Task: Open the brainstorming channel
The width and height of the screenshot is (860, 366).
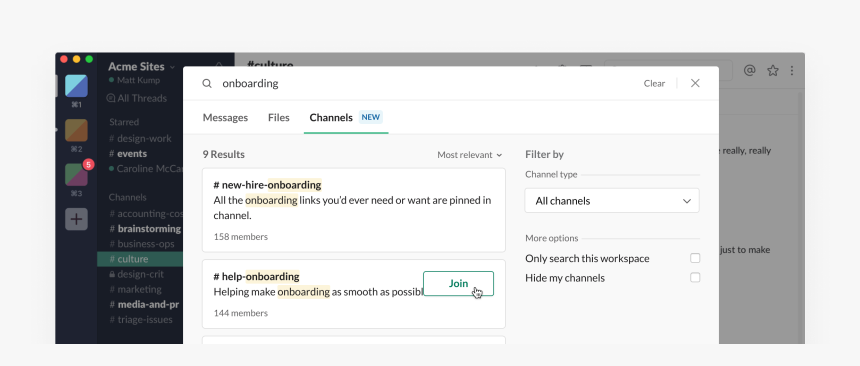Action: coord(145,229)
